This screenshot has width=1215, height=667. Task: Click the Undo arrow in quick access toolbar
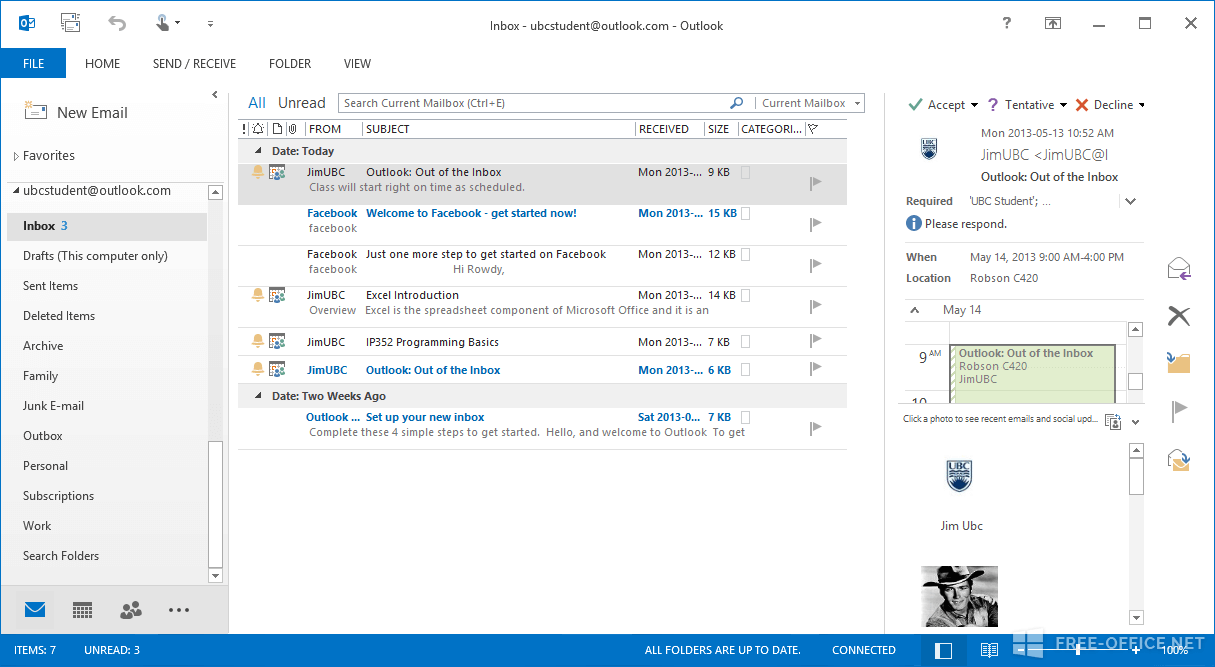point(117,23)
